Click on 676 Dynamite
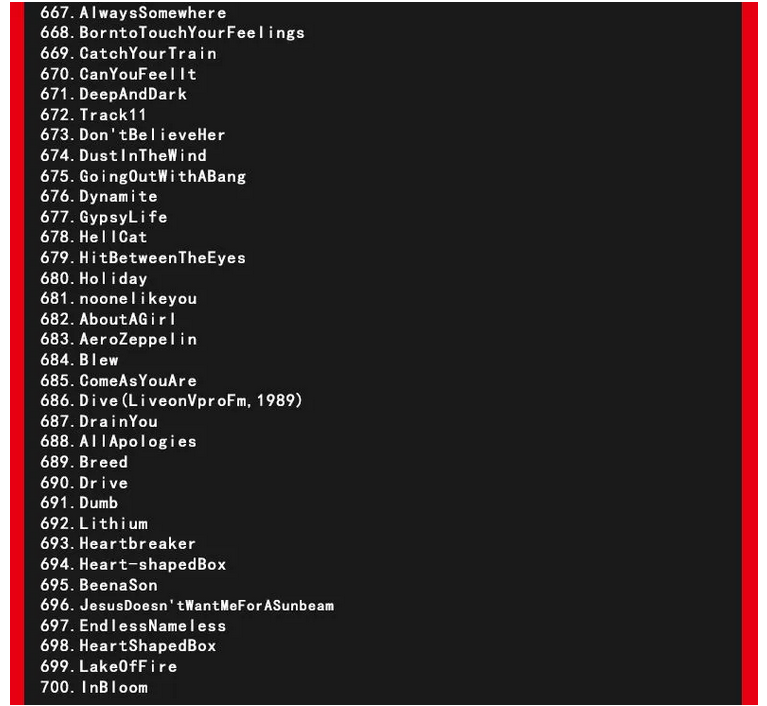 point(99,196)
